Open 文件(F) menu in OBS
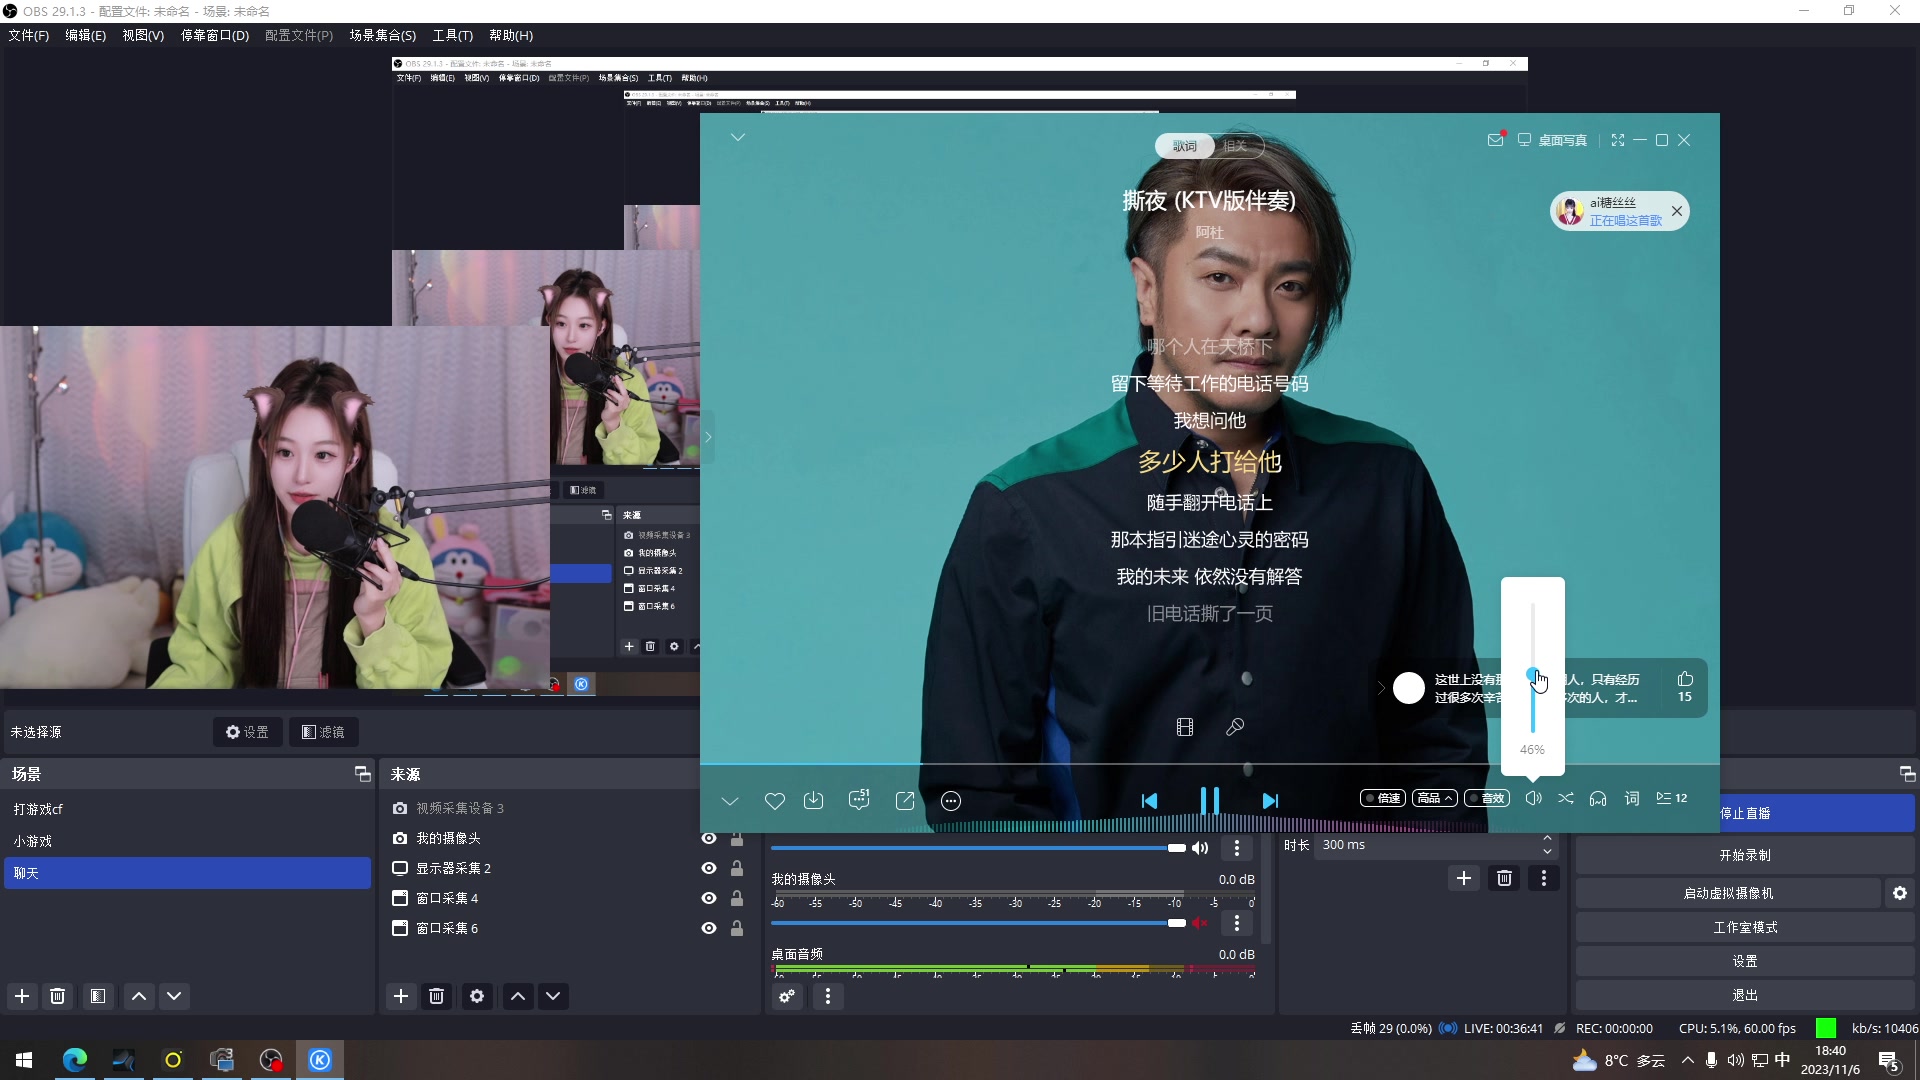 coord(29,35)
